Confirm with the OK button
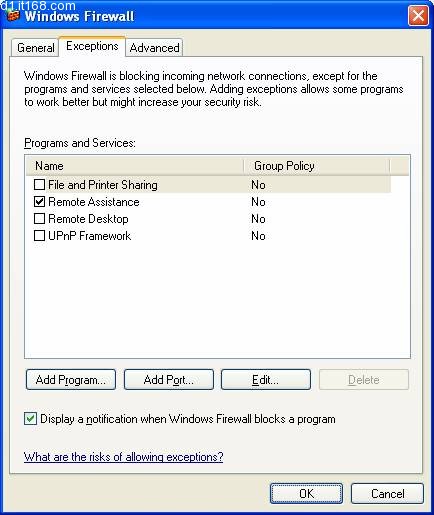 pos(306,494)
